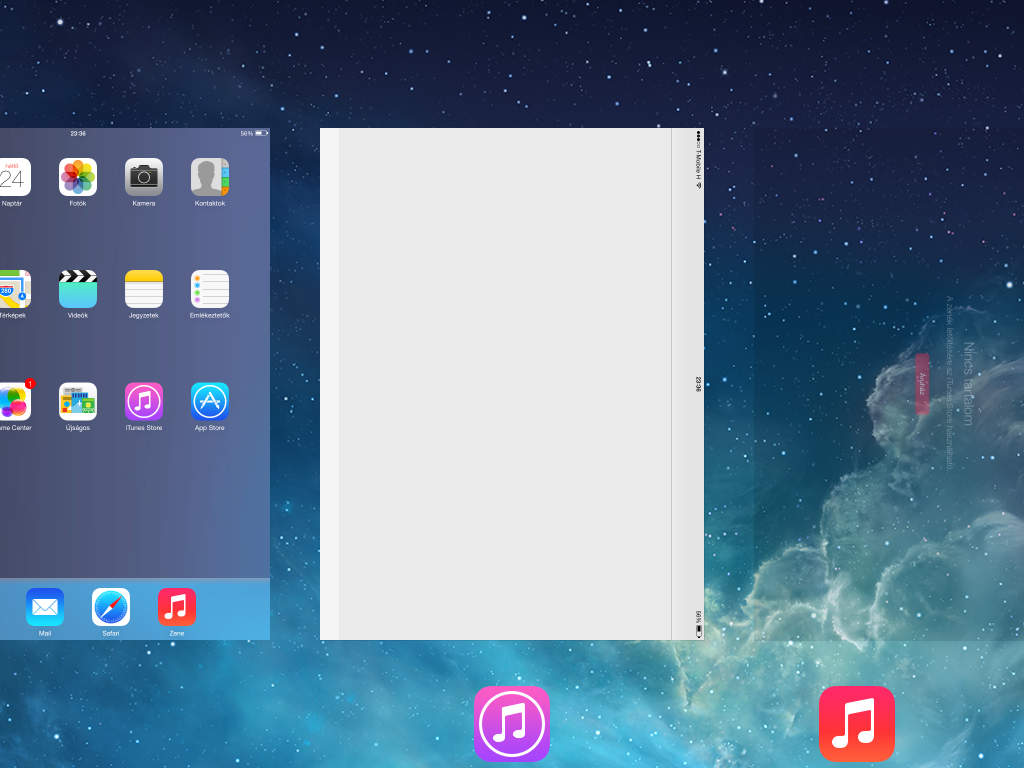Select the Music app preview showing 'Nincs tartalom'
Screen dimensions: 1024x768
[x=888, y=384]
